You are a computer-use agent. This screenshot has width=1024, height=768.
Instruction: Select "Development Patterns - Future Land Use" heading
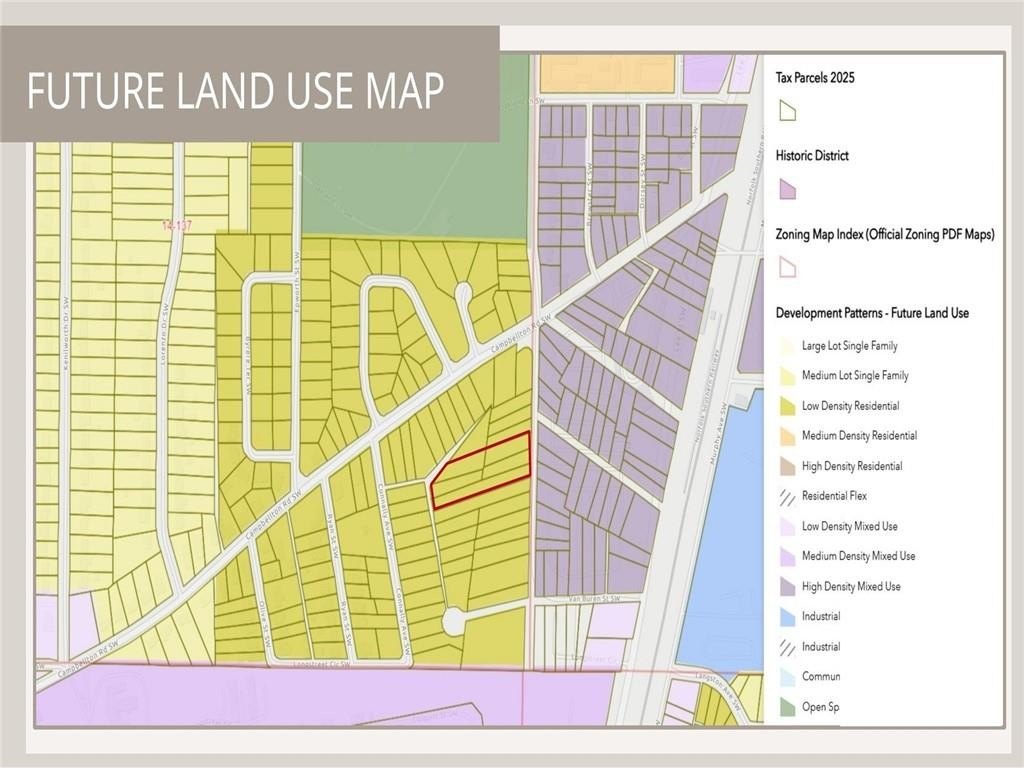click(872, 313)
